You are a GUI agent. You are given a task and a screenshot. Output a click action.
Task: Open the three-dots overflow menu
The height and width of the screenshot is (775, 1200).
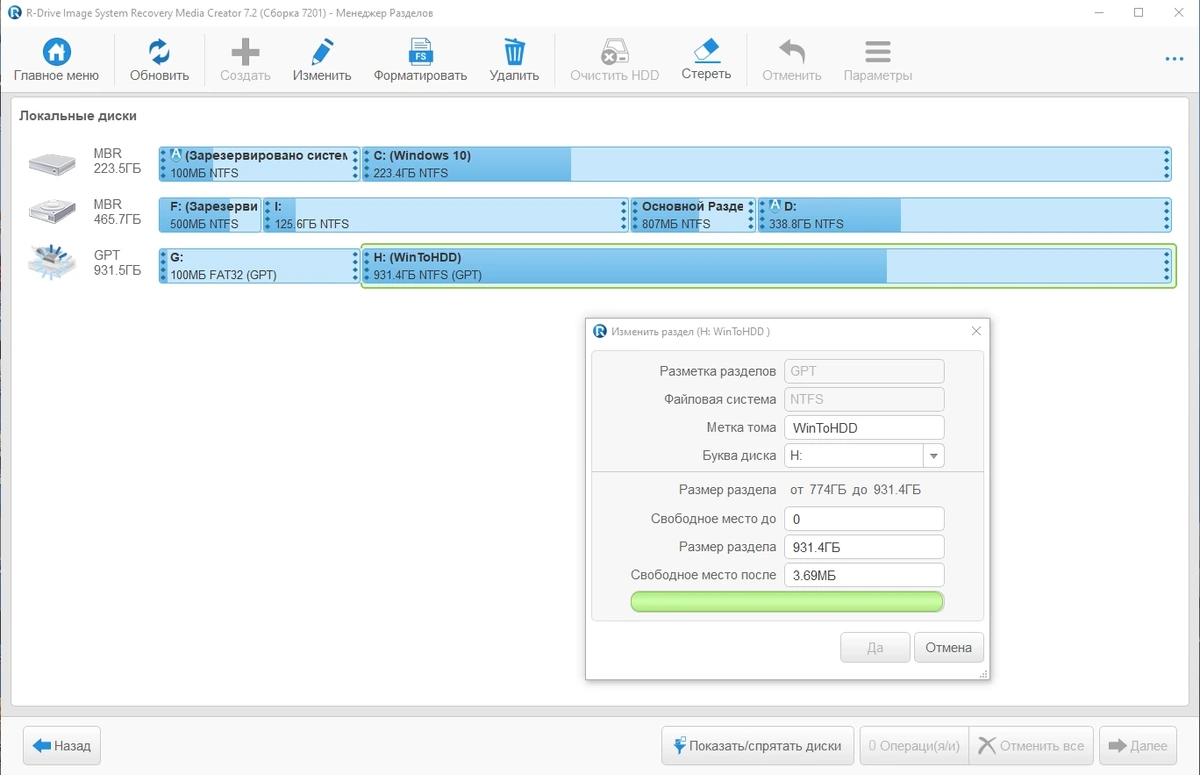(1174, 60)
